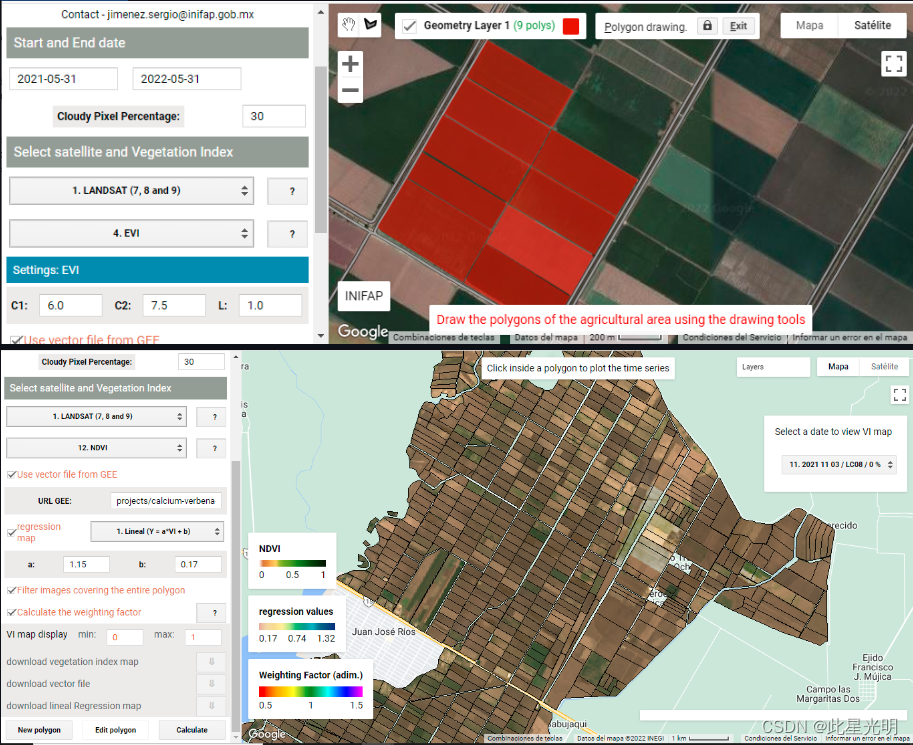Click Exit to stop polygon drawing

click(738, 26)
